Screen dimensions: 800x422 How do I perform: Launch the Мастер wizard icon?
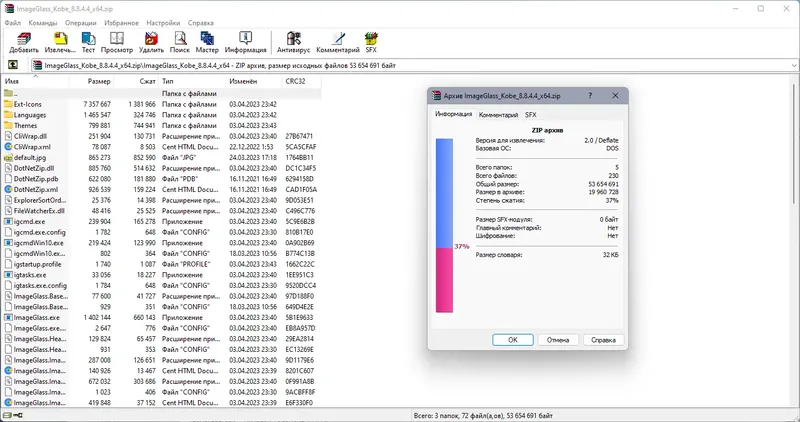[x=207, y=39]
